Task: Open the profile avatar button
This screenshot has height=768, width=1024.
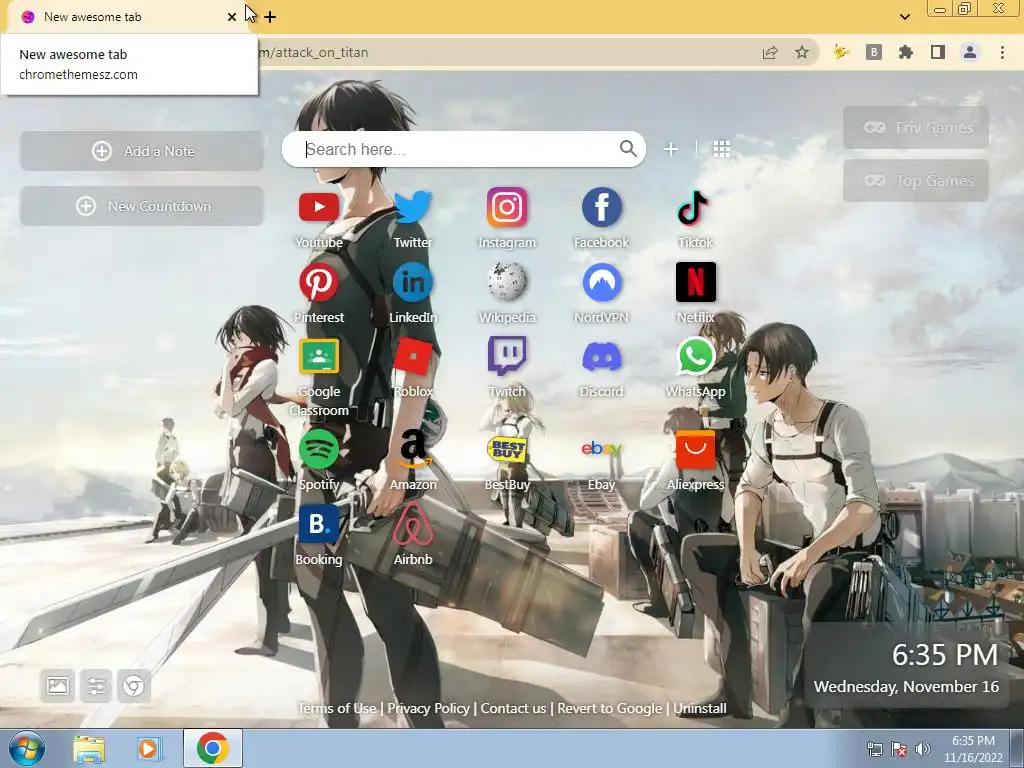Action: [x=970, y=52]
